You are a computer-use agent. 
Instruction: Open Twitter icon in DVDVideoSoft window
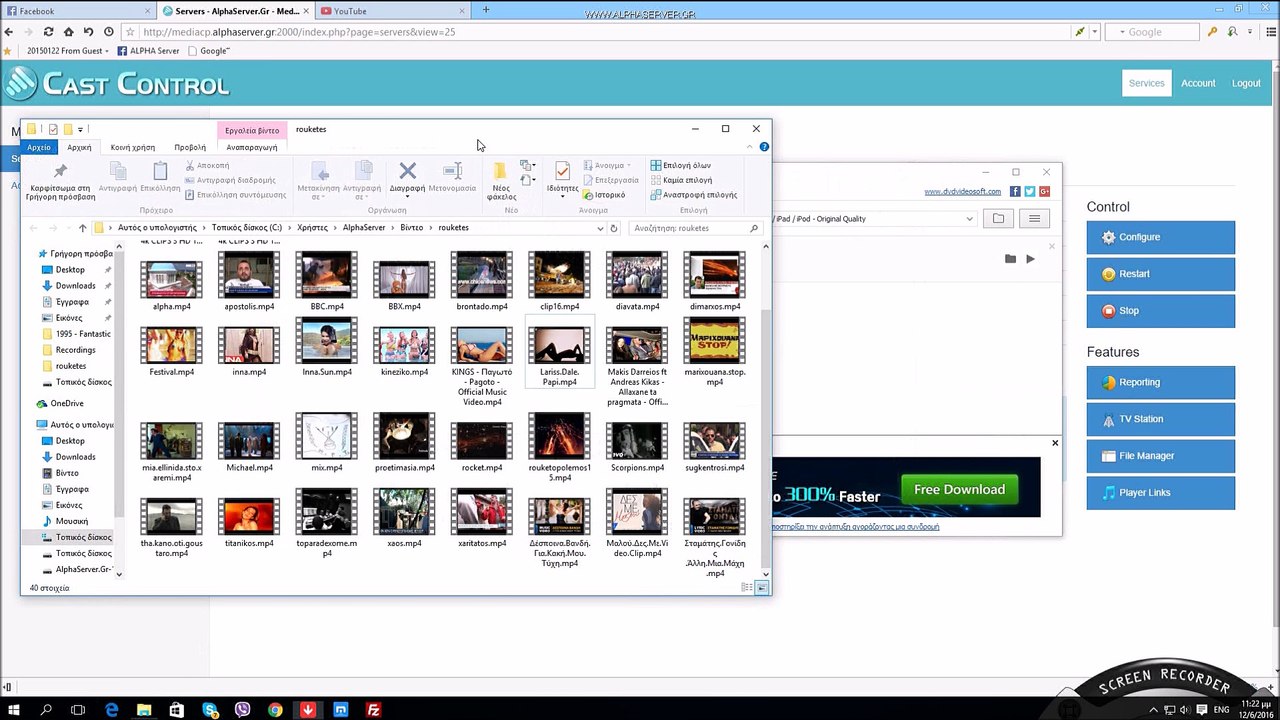point(1030,191)
